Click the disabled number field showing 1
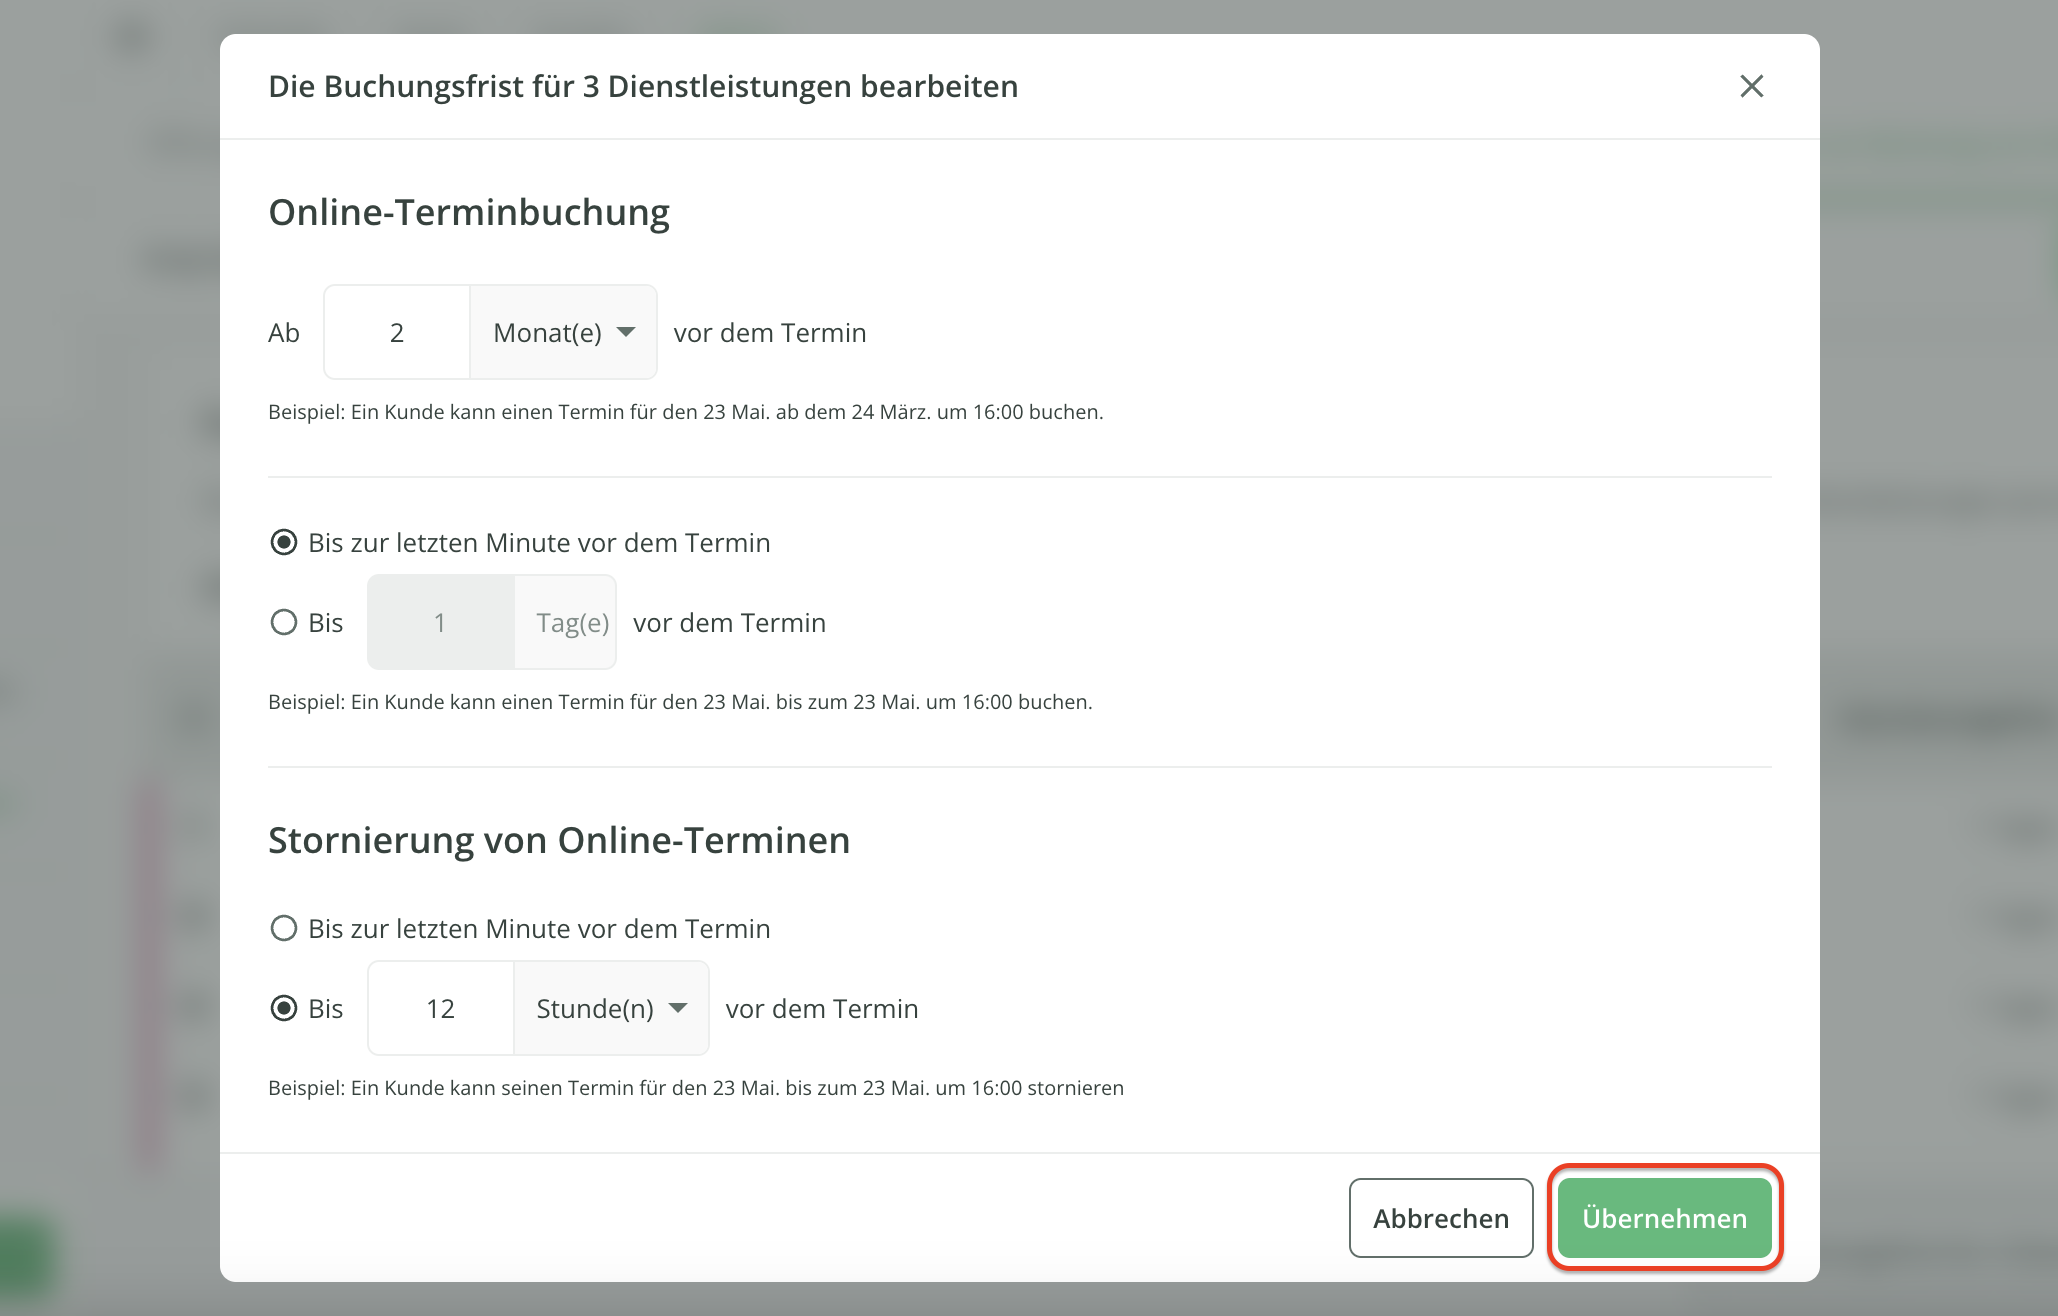Viewport: 2058px width, 1316px height. (440, 622)
